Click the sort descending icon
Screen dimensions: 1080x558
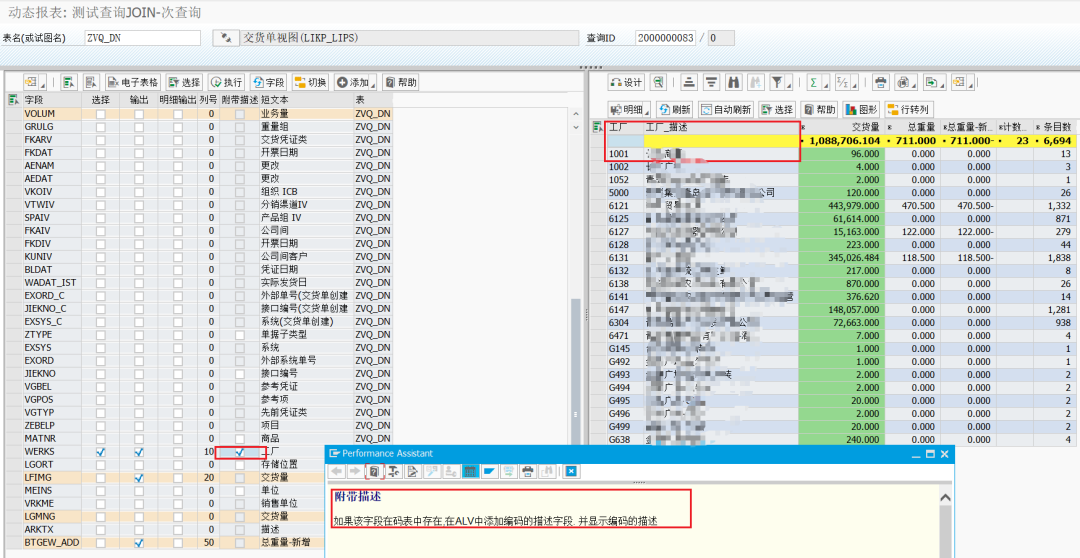tap(712, 83)
